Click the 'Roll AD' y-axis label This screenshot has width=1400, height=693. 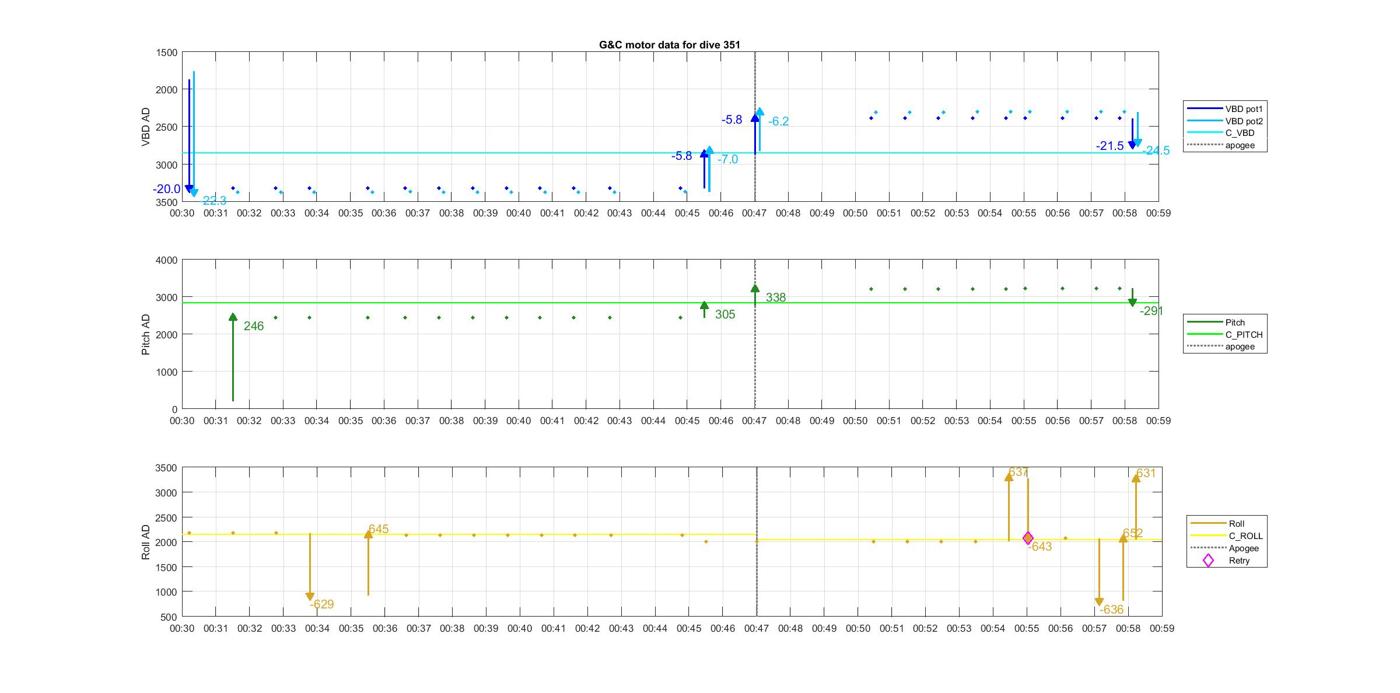coord(146,541)
